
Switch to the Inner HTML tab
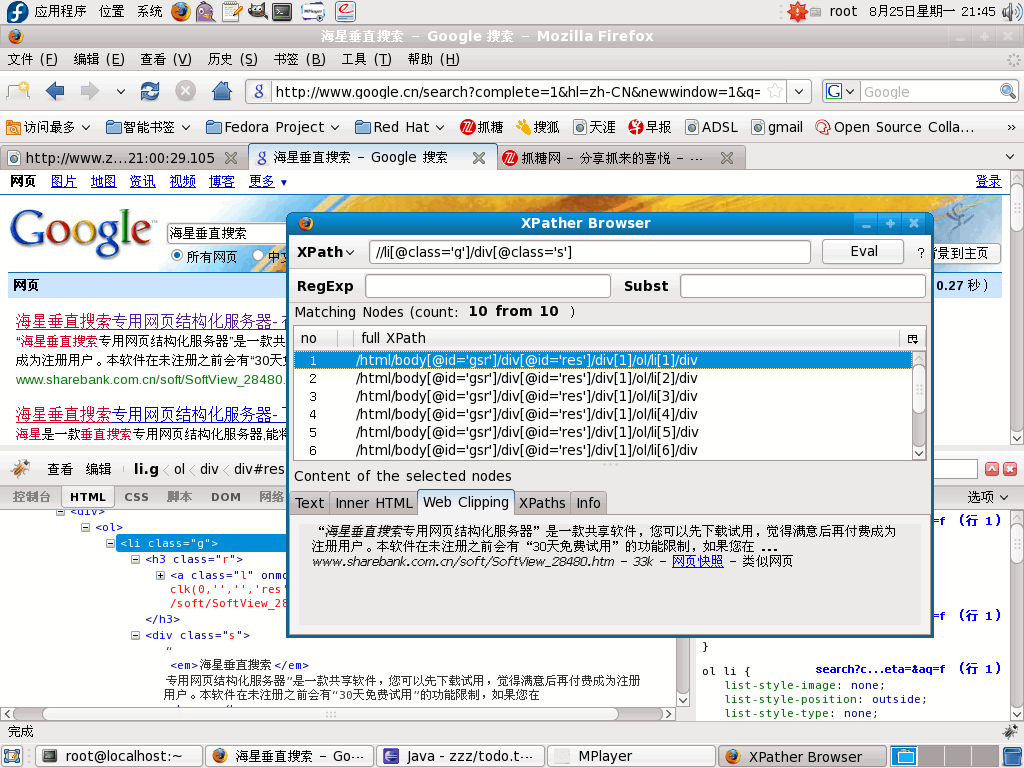[x=374, y=503]
